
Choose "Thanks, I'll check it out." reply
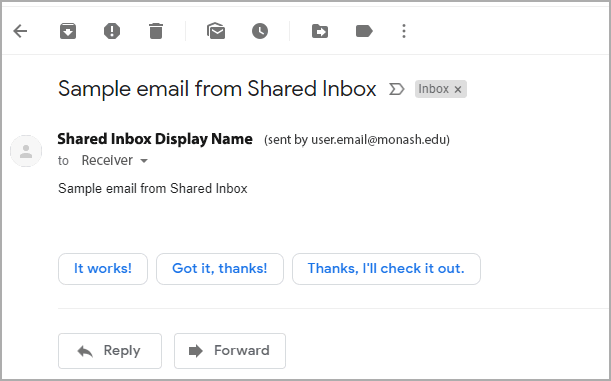pyautogui.click(x=386, y=269)
